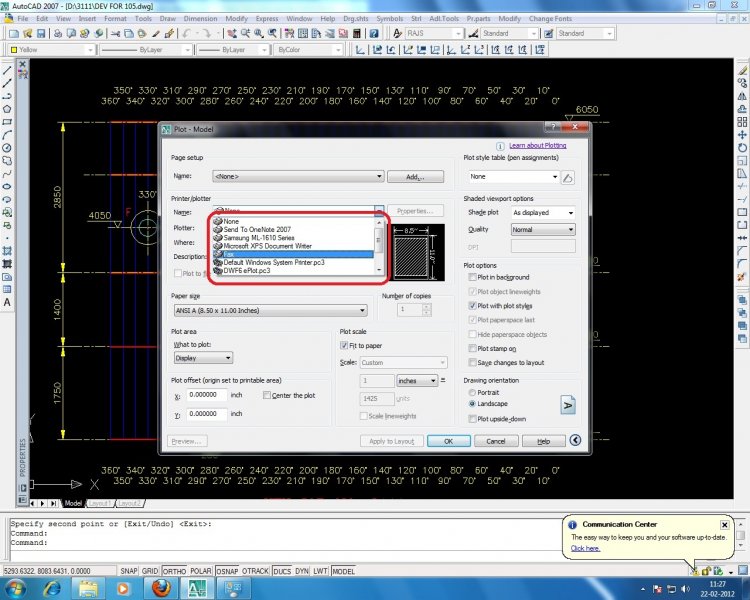Viewport: 750px width, 600px height.
Task: Click the Text Style icon
Action: point(397,33)
